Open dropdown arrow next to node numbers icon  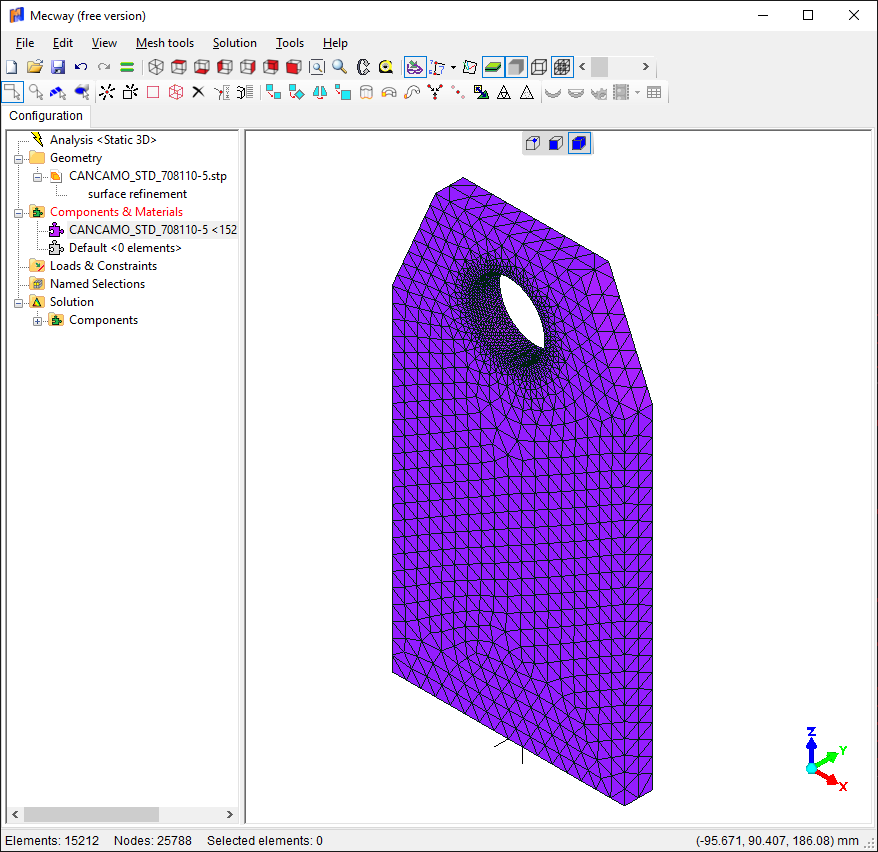click(x=453, y=67)
